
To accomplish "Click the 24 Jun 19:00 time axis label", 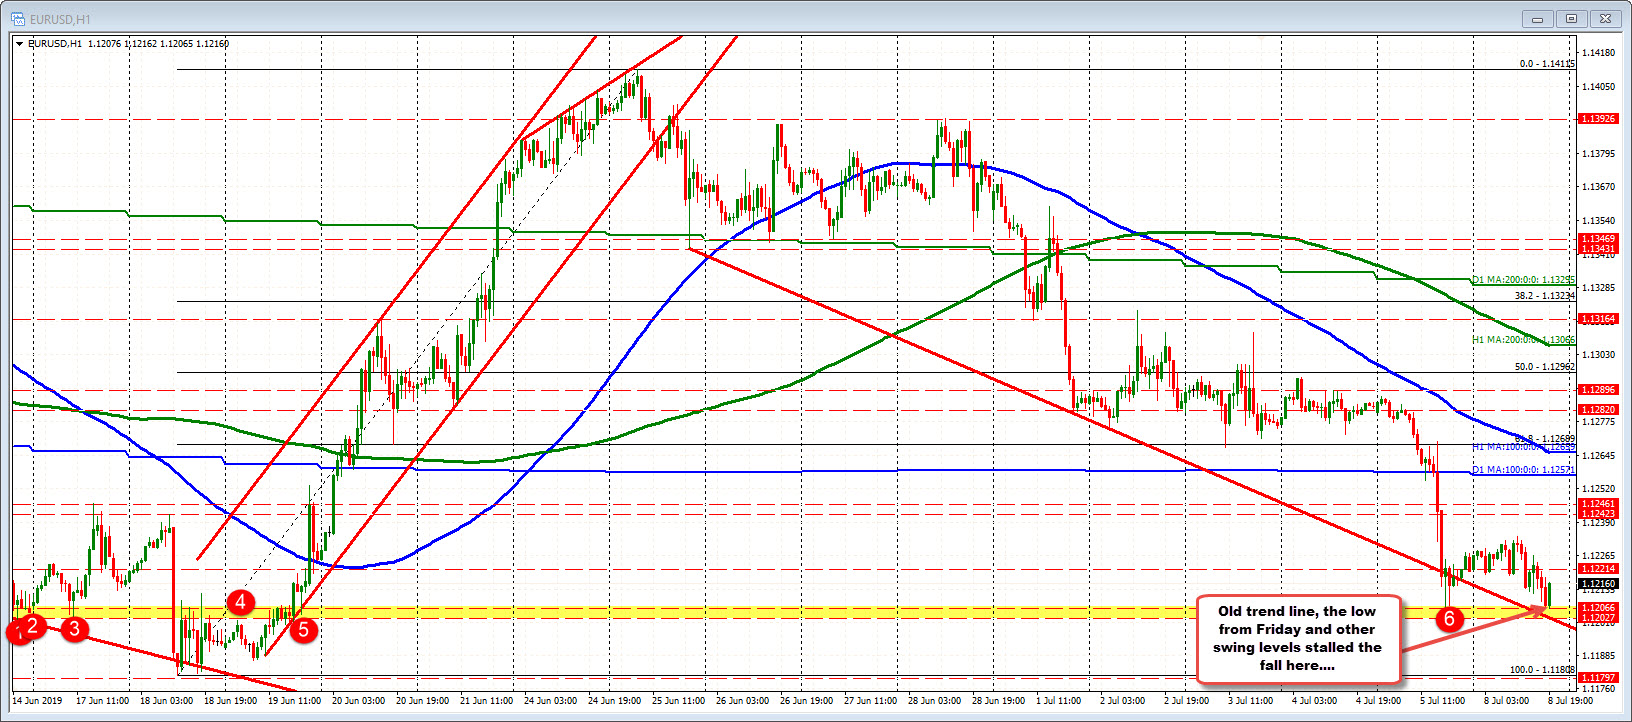I will click(x=614, y=700).
